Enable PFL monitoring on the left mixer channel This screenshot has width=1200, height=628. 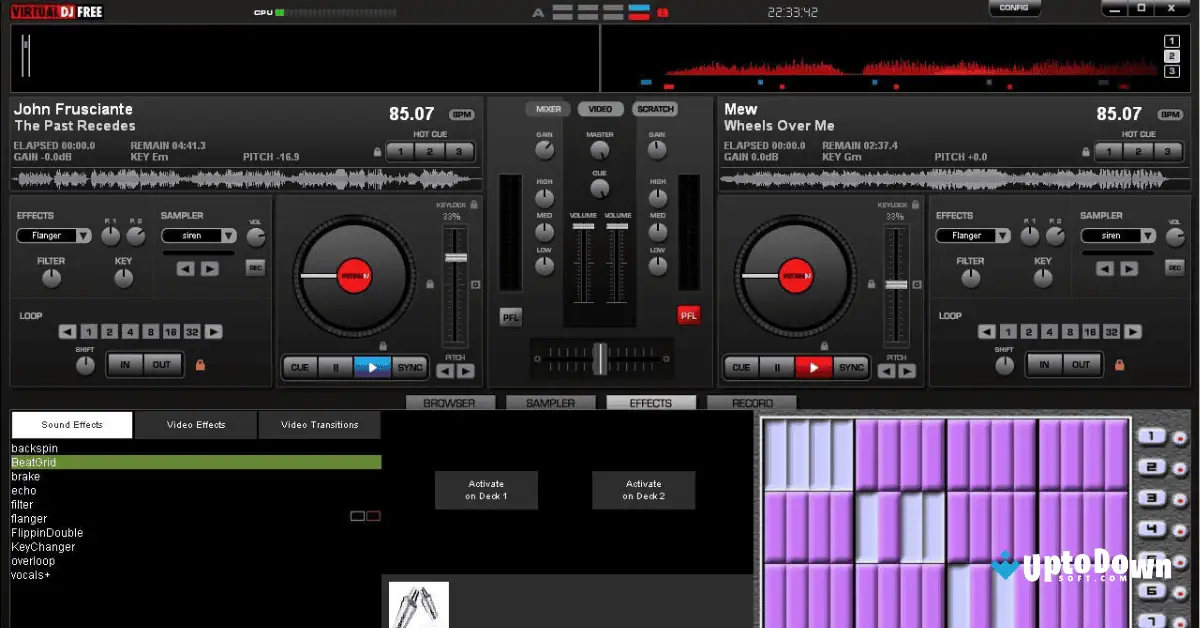(x=510, y=317)
